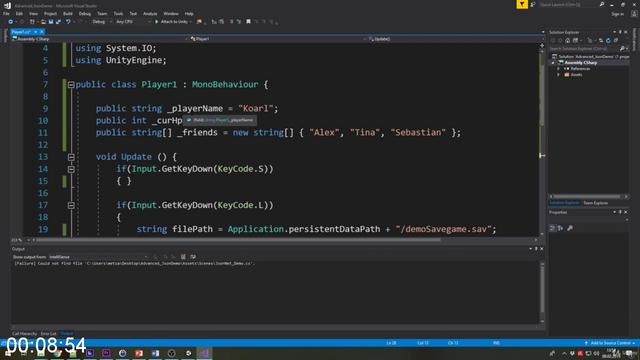Click MonoBehaviour in class declaration

[x=225, y=84]
